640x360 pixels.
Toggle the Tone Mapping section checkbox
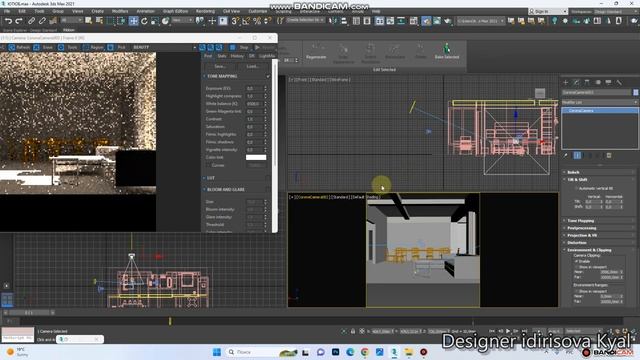point(268,76)
